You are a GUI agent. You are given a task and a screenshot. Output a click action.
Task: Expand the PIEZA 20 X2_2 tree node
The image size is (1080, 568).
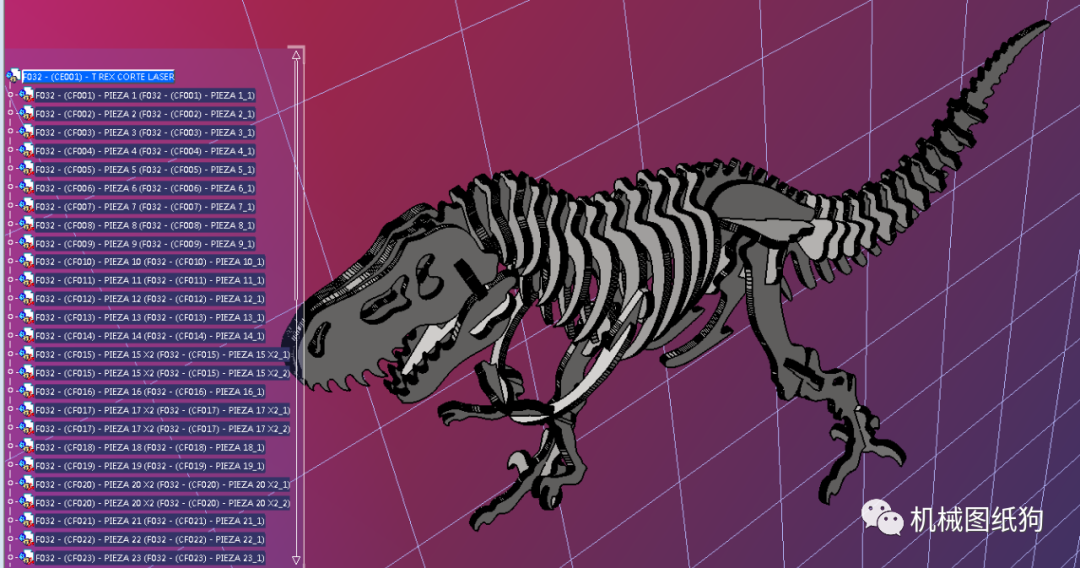[10, 503]
